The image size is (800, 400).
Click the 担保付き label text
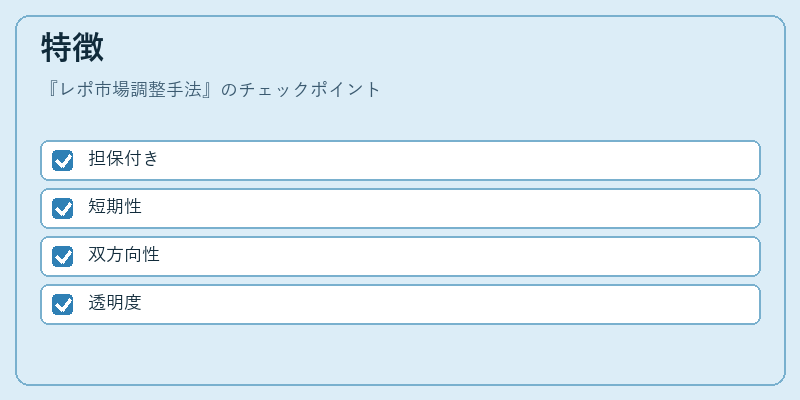click(x=123, y=159)
